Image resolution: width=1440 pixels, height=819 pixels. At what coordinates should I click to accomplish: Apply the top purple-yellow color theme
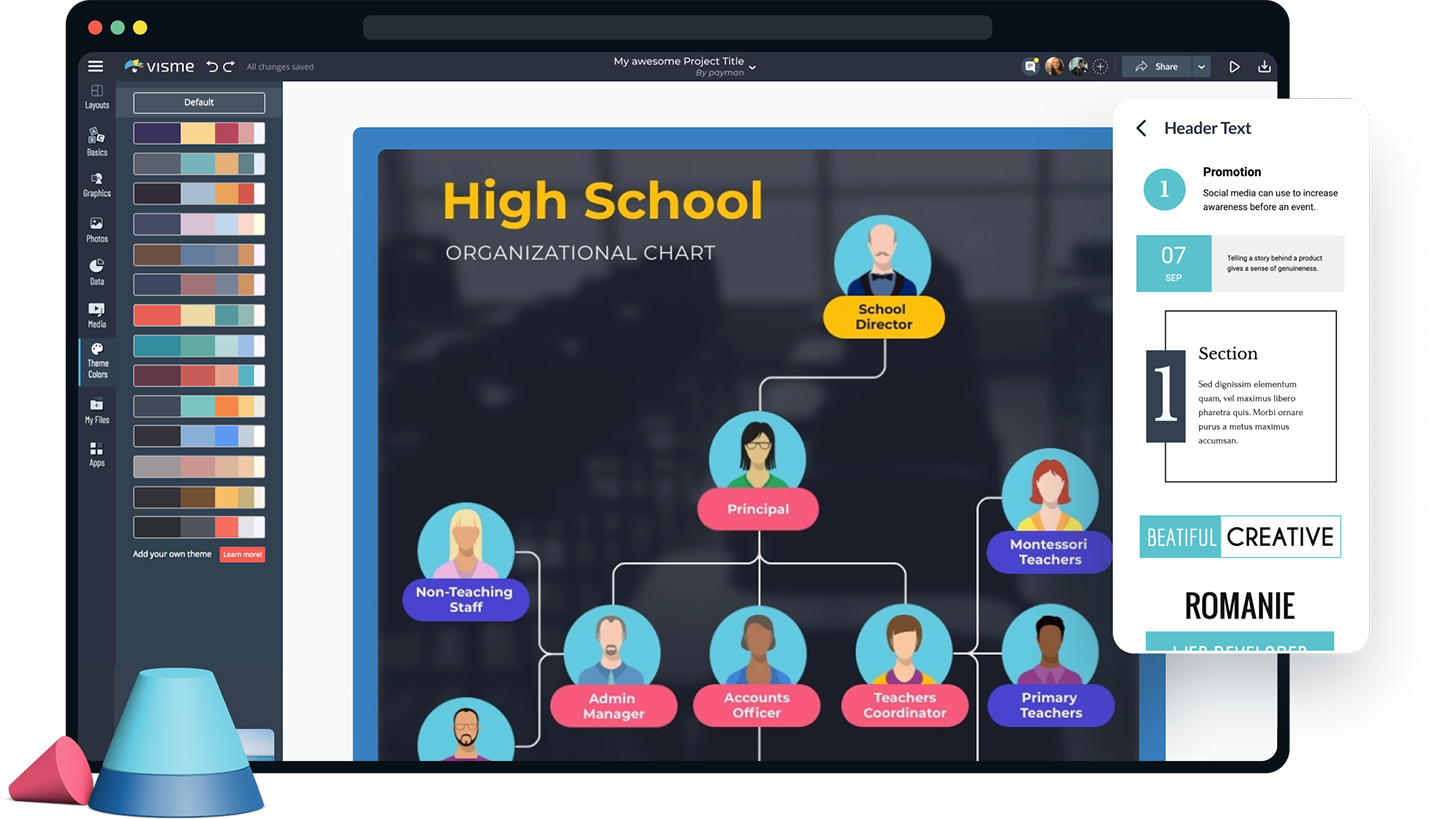198,132
